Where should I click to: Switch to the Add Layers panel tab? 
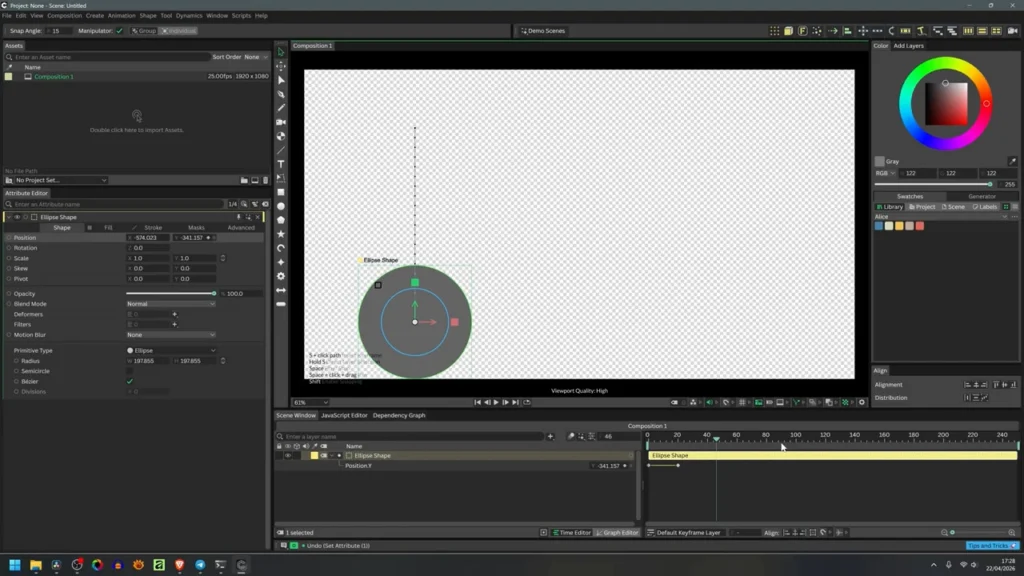coord(908,46)
